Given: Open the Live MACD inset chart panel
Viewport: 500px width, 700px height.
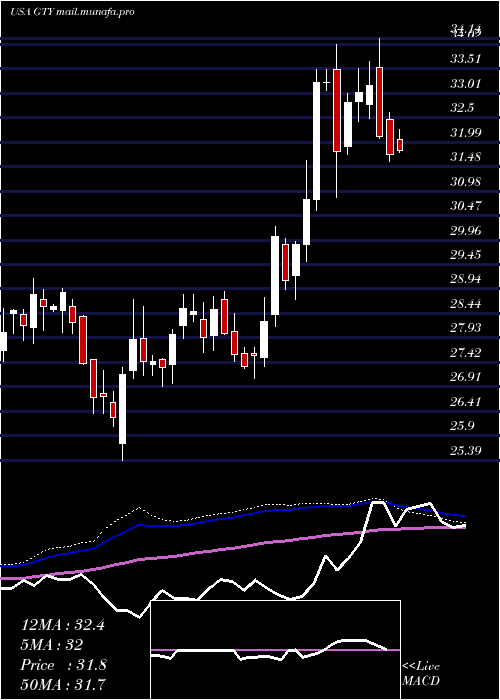Looking at the screenshot, I should [275, 650].
